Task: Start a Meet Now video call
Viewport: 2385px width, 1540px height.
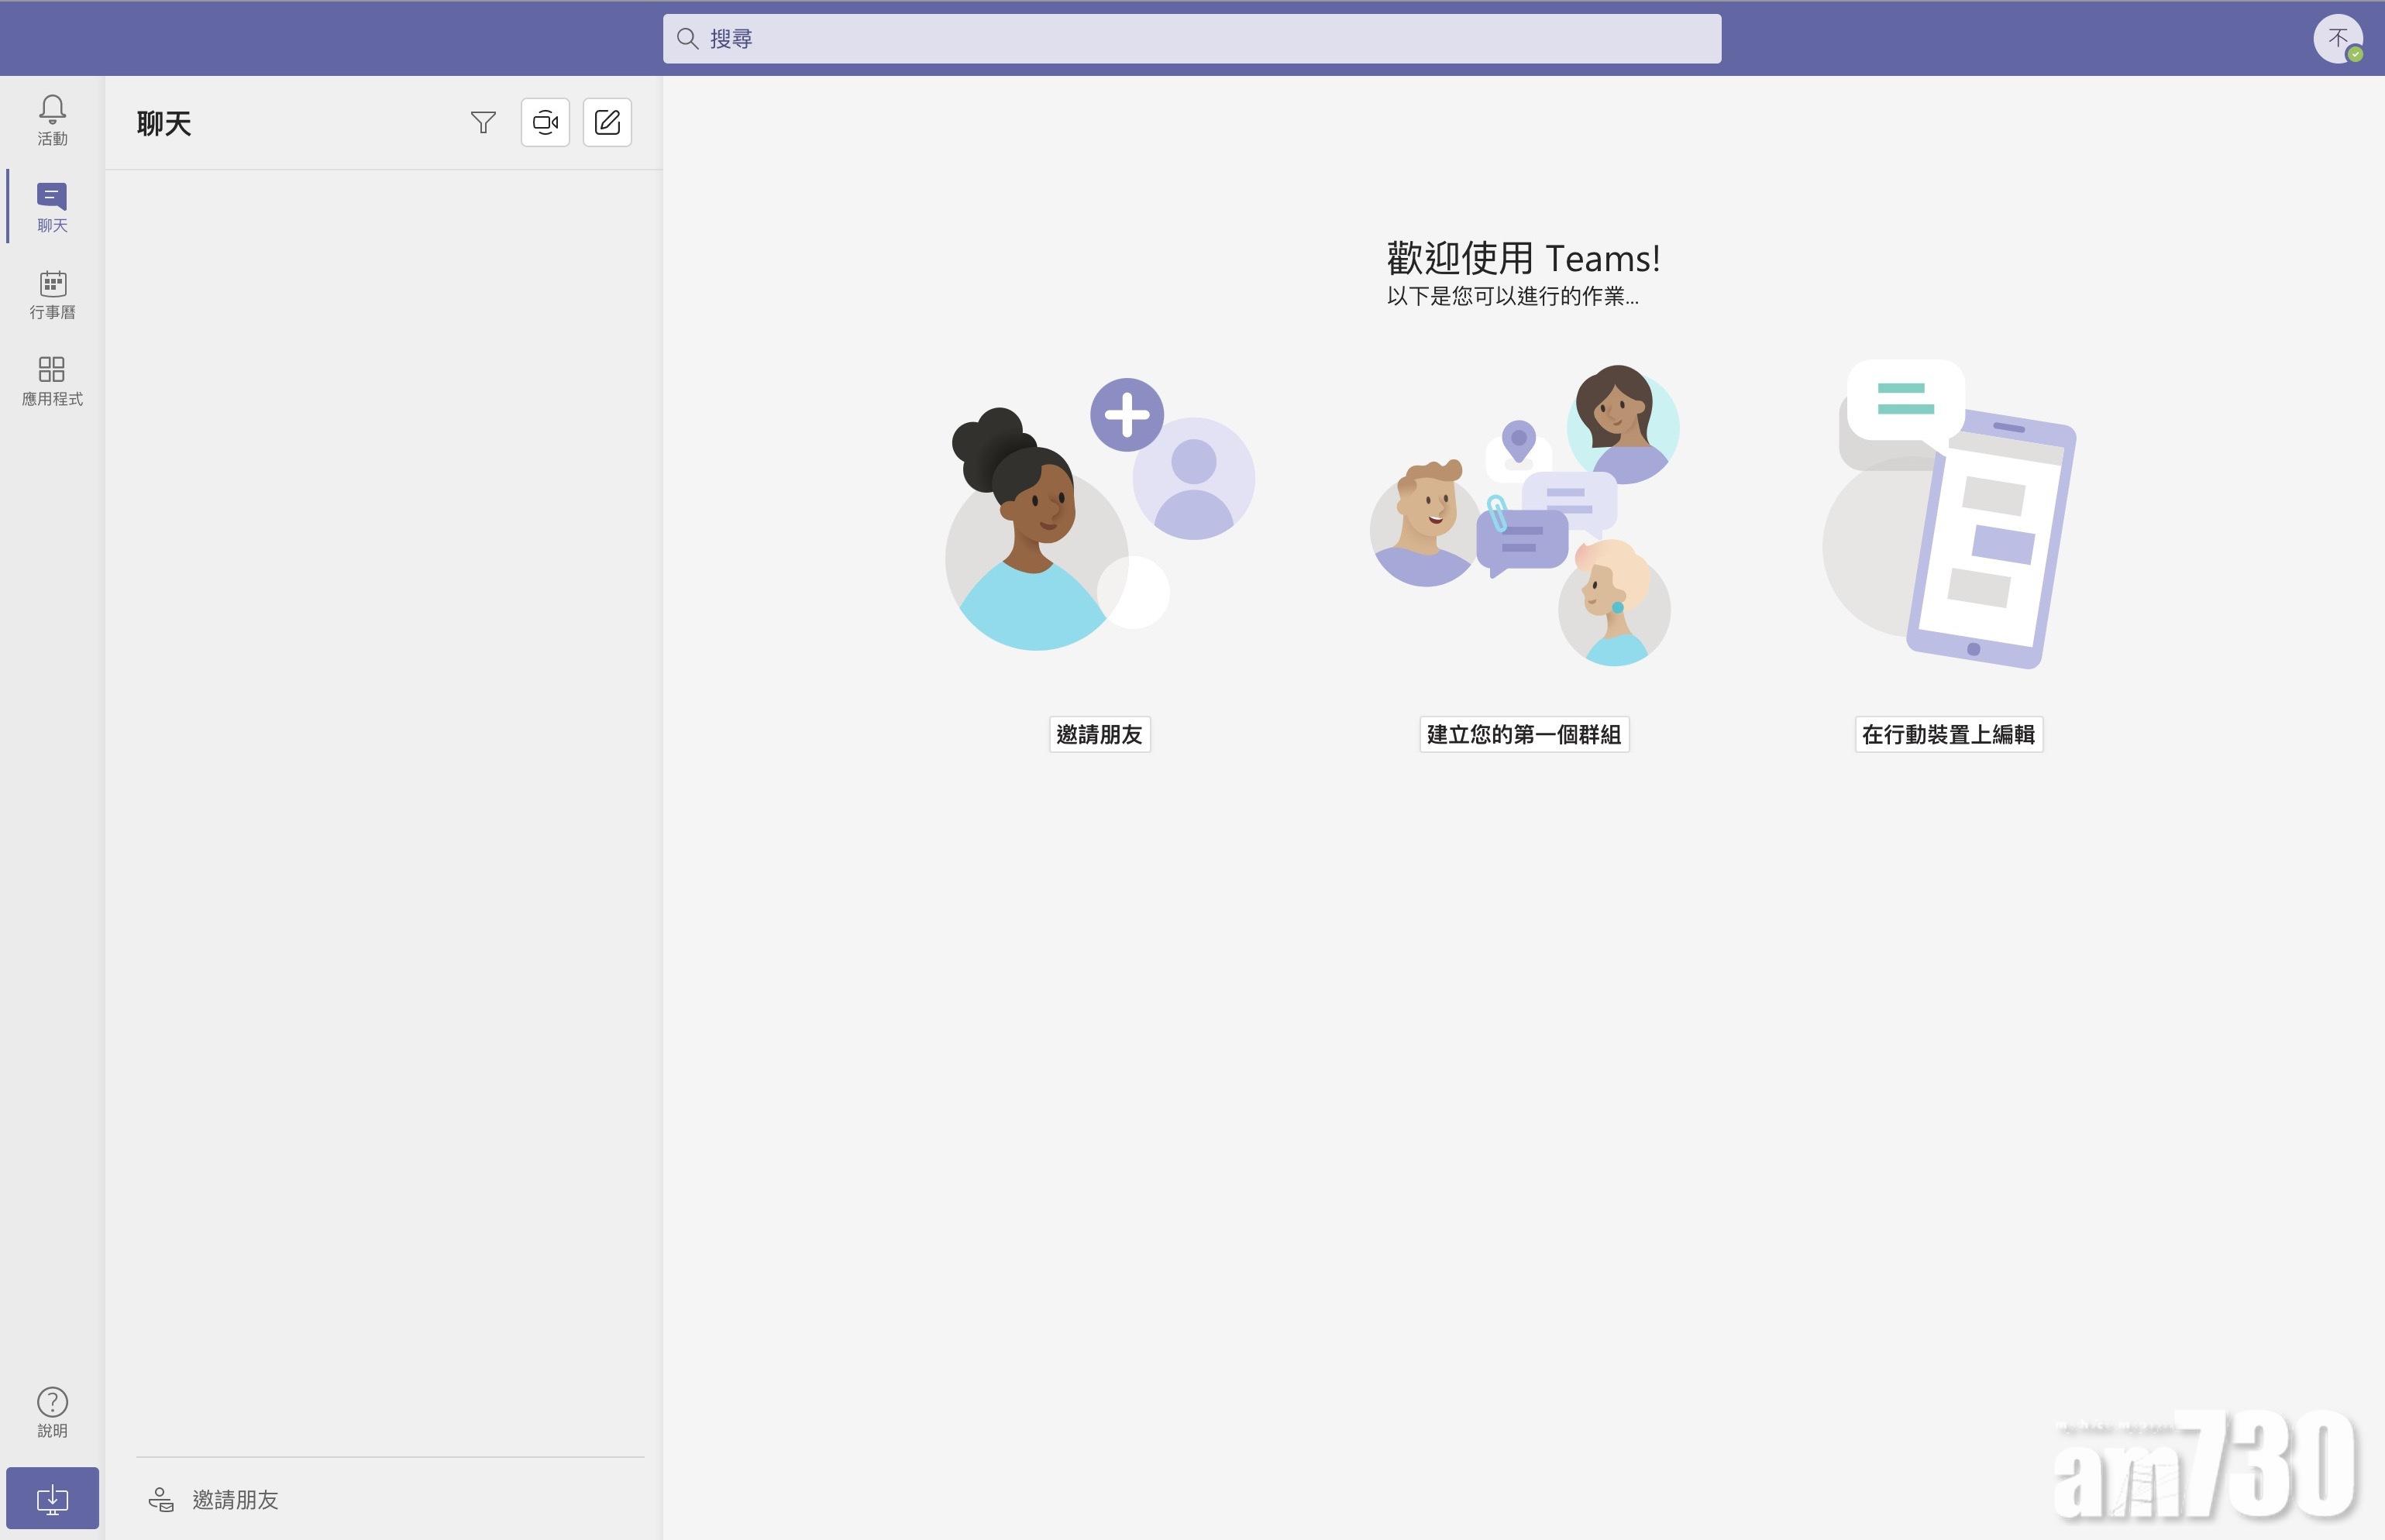Action: (545, 122)
